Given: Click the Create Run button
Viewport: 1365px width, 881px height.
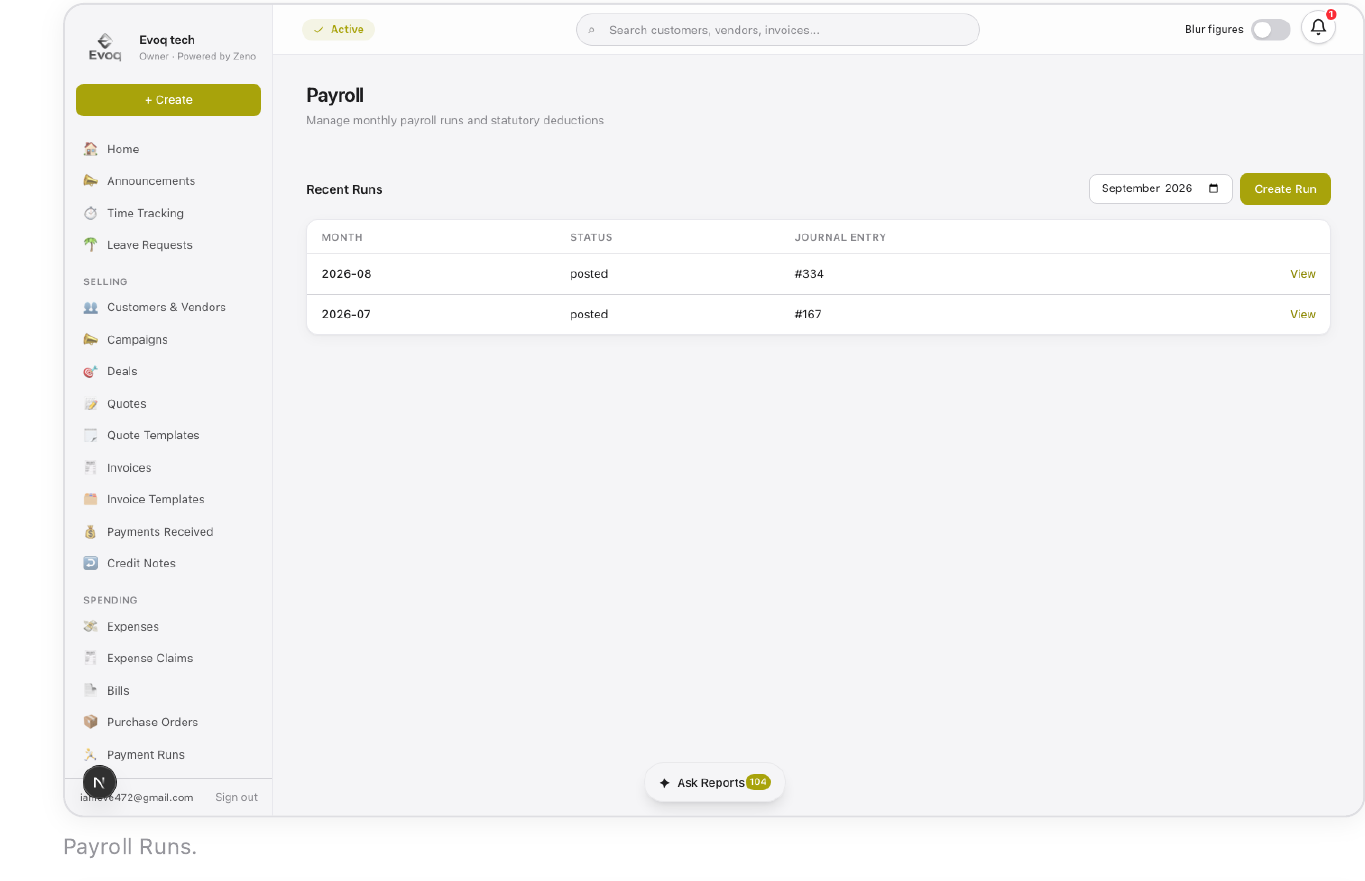Looking at the screenshot, I should pyautogui.click(x=1285, y=189).
